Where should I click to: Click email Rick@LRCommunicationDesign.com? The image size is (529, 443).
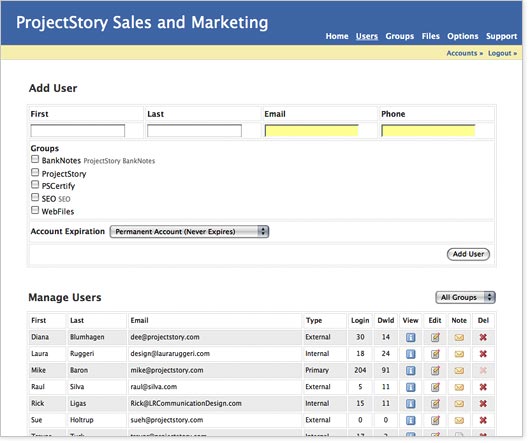[186, 403]
